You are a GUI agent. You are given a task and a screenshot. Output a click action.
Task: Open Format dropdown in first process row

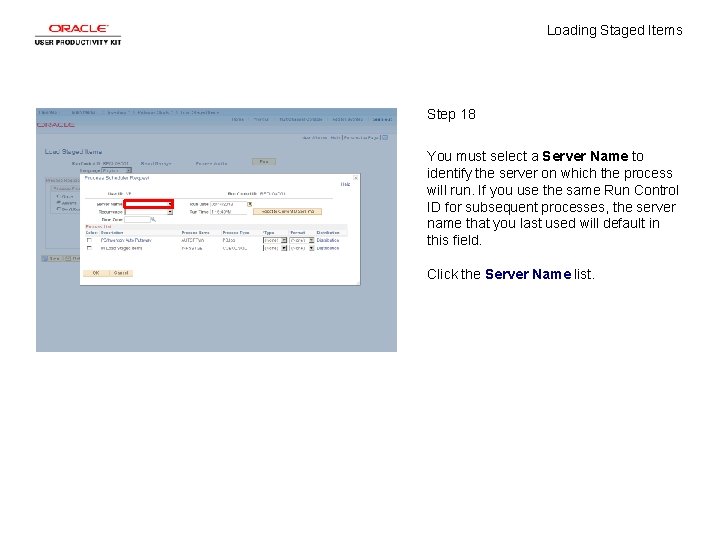click(x=302, y=240)
